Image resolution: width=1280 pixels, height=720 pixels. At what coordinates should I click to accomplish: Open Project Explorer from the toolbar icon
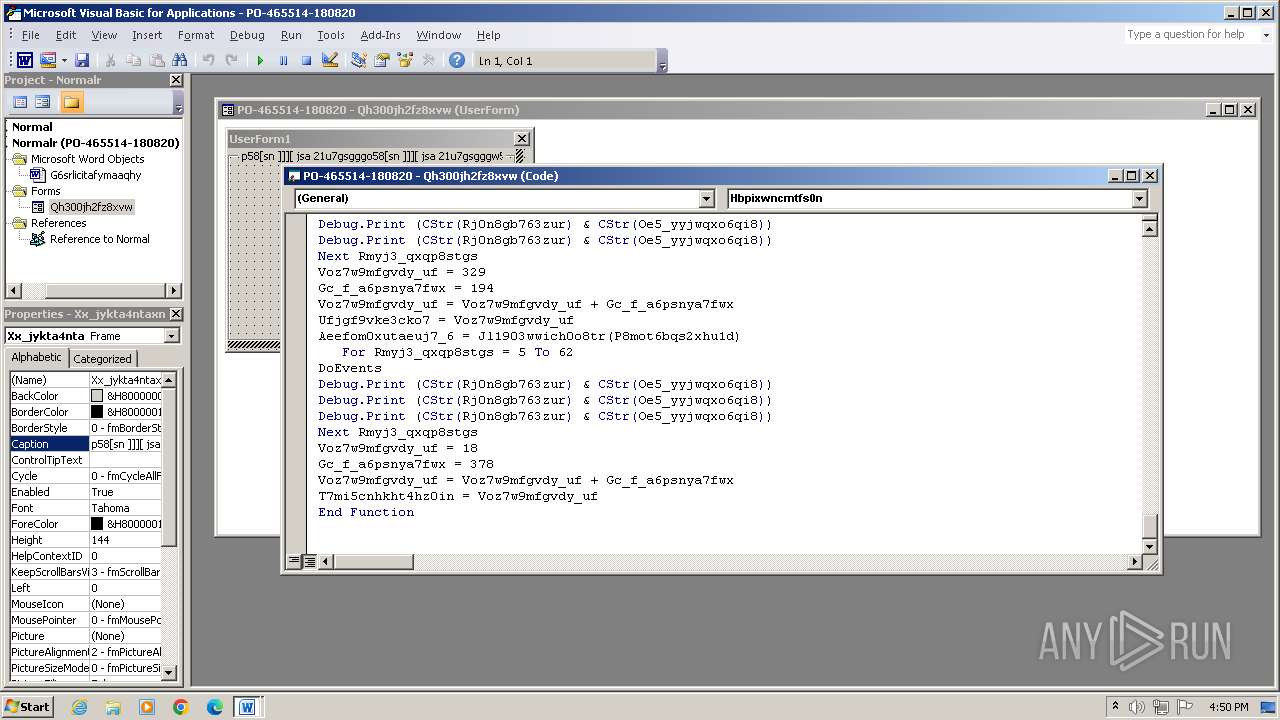(359, 61)
